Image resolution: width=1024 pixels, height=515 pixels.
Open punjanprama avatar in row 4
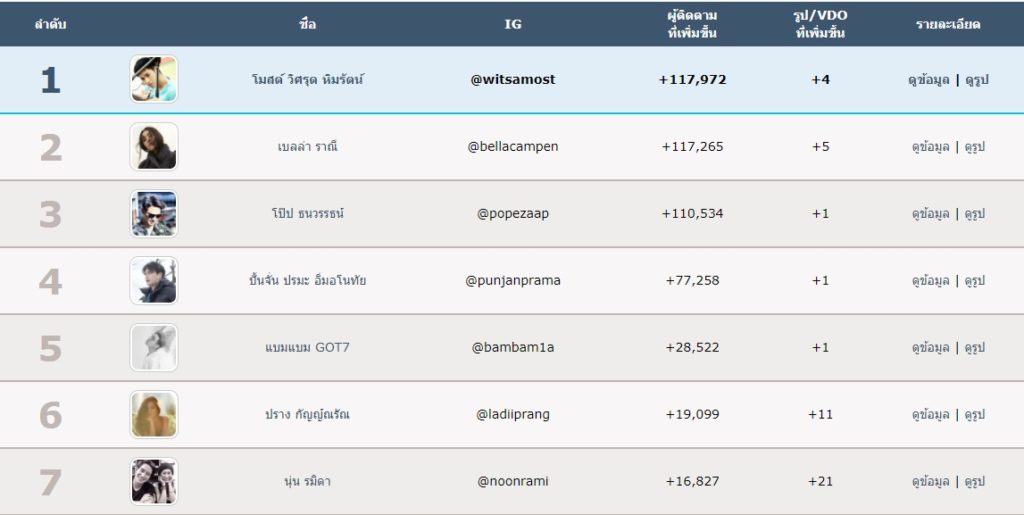point(153,281)
